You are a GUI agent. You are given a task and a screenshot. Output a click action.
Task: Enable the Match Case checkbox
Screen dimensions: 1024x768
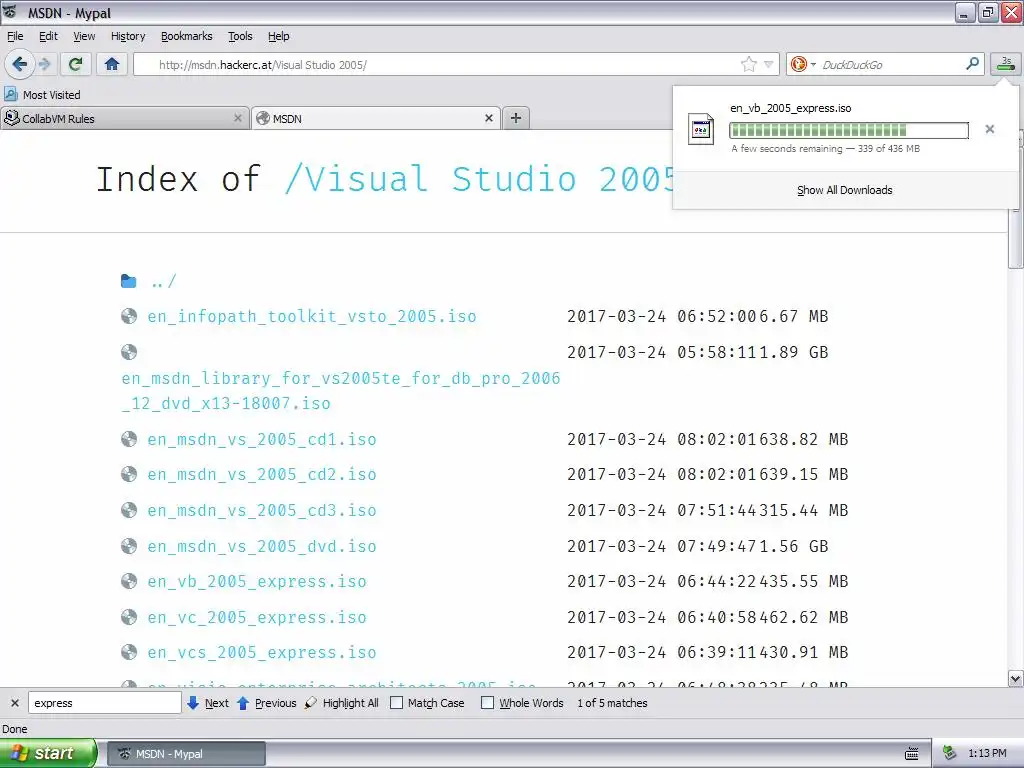pos(396,703)
